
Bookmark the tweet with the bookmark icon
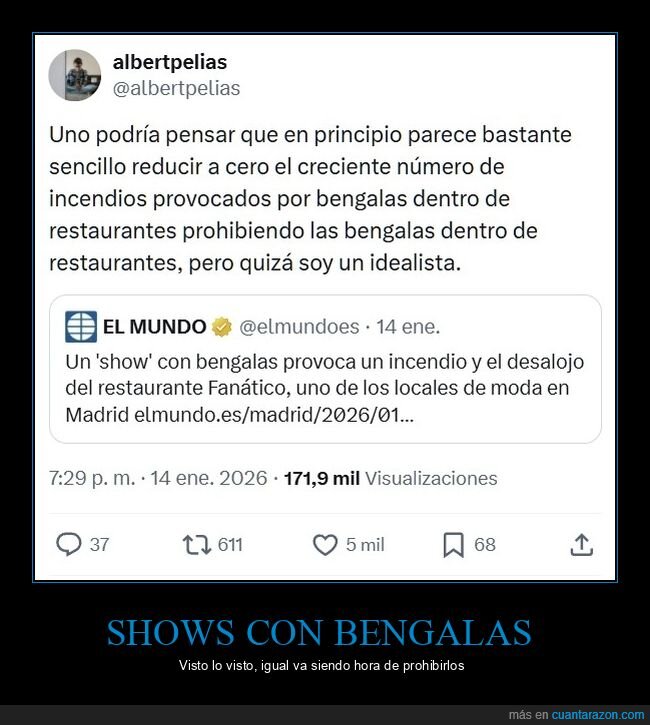(454, 545)
